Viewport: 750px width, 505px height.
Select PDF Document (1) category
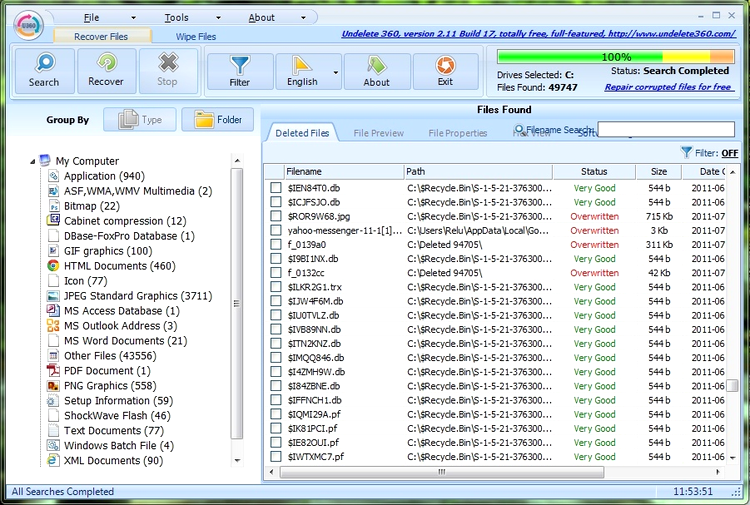[107, 371]
